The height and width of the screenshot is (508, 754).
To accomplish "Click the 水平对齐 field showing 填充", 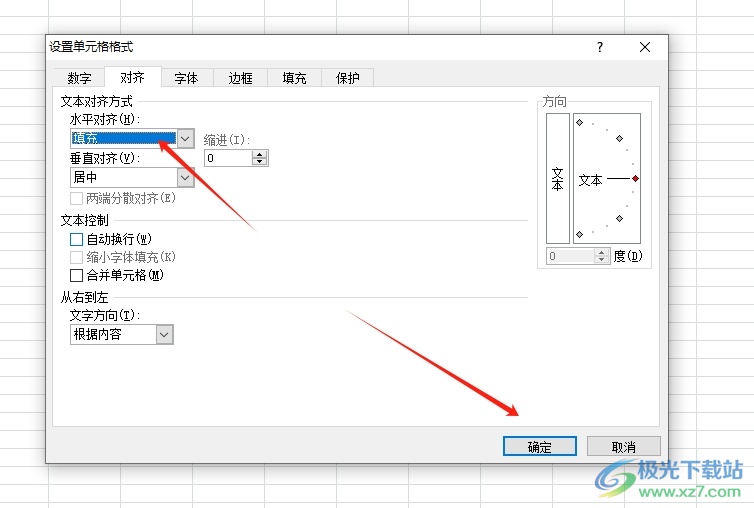I will pyautogui.click(x=124, y=139).
